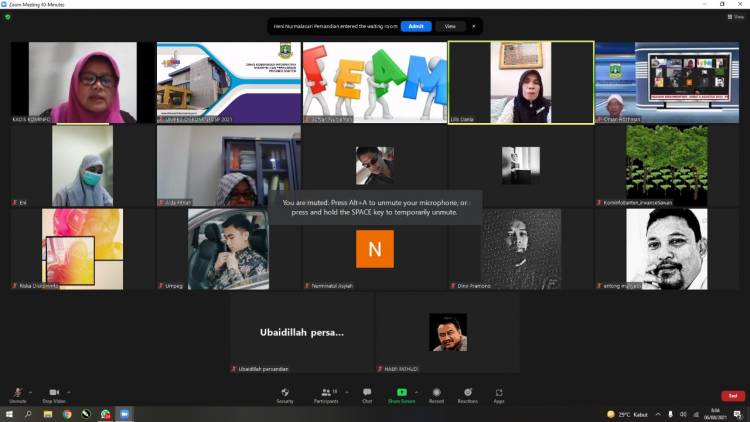Stop Video using the camera button
750x422 pixels.
pyautogui.click(x=54, y=395)
